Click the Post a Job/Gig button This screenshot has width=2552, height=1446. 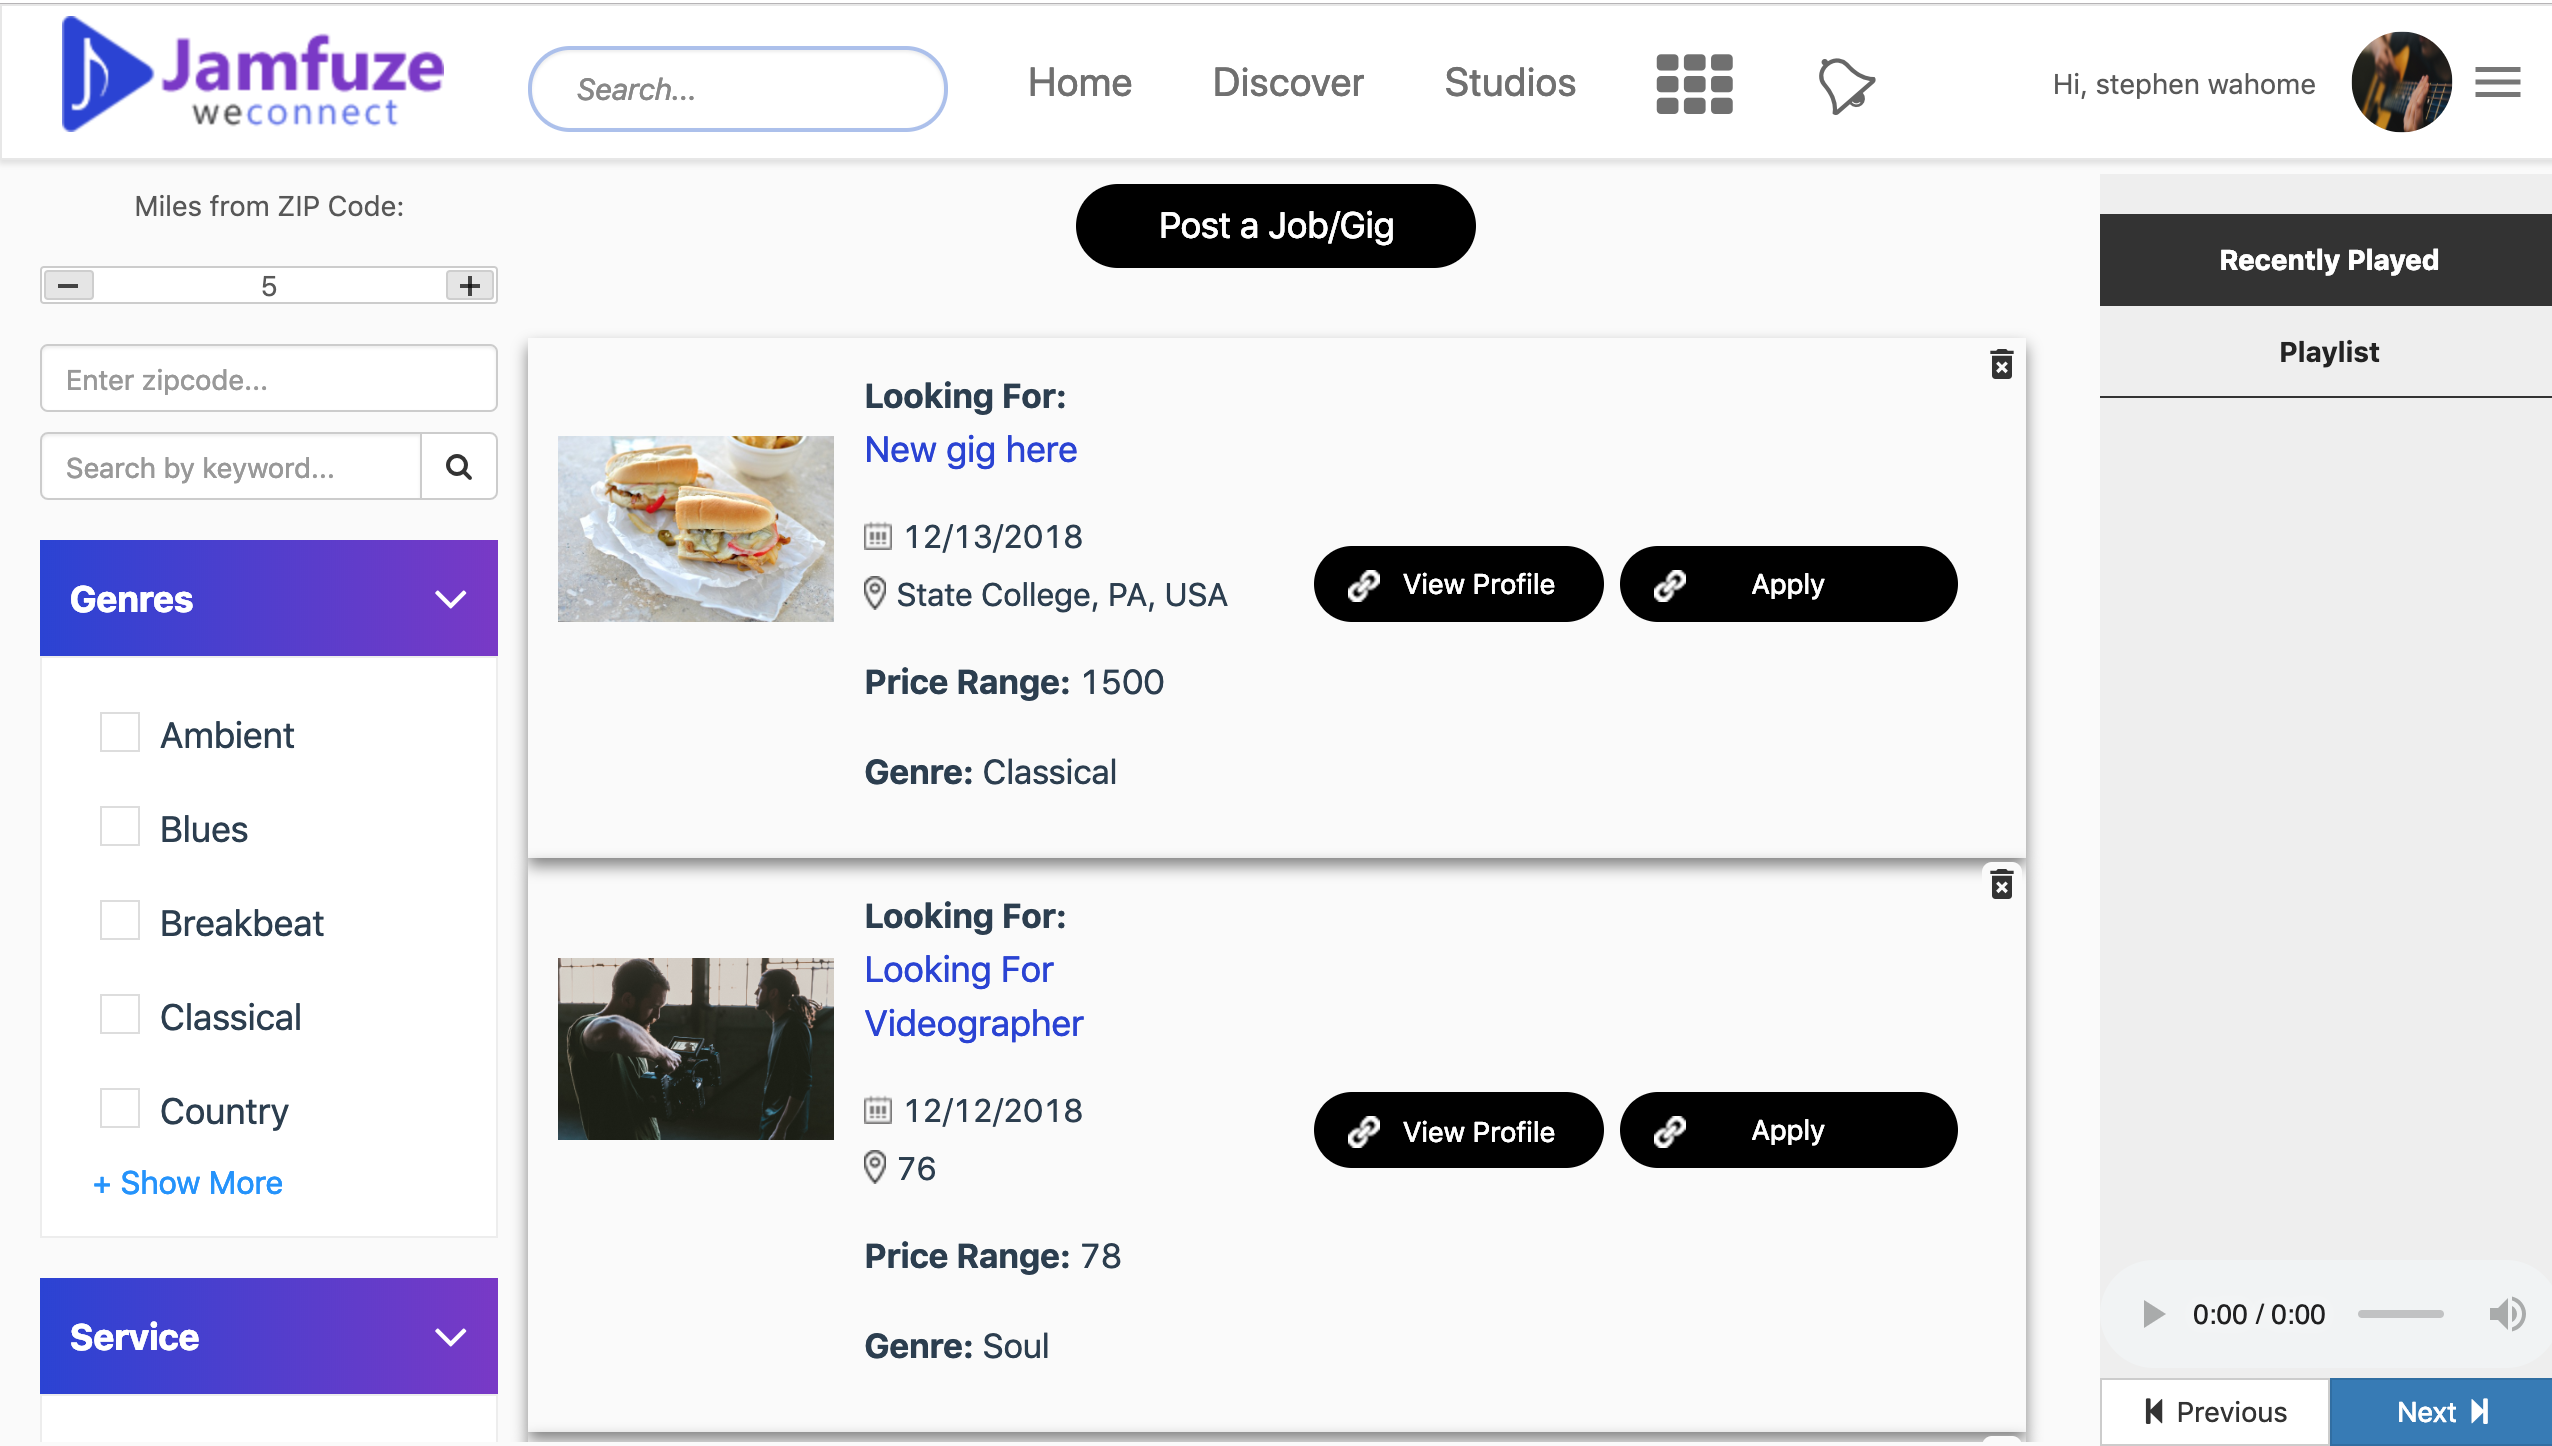click(x=1275, y=226)
